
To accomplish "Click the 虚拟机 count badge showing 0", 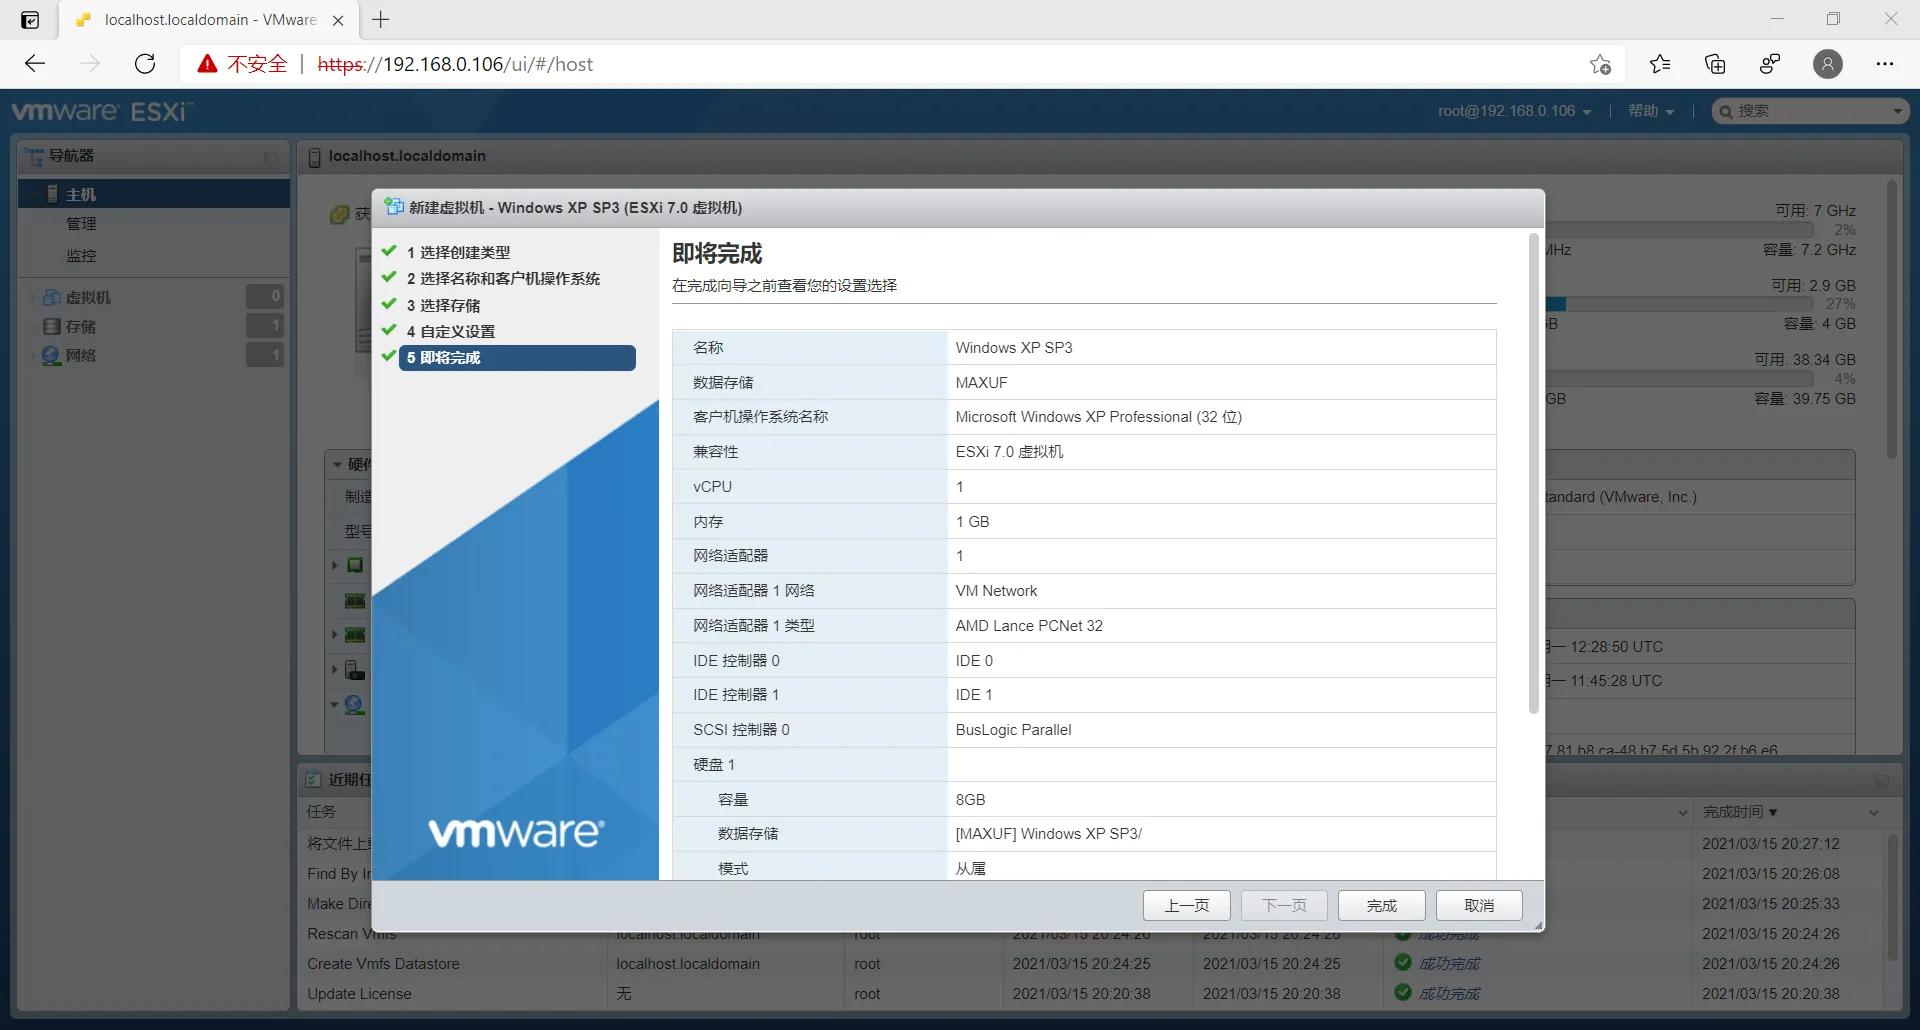I will click(x=265, y=296).
